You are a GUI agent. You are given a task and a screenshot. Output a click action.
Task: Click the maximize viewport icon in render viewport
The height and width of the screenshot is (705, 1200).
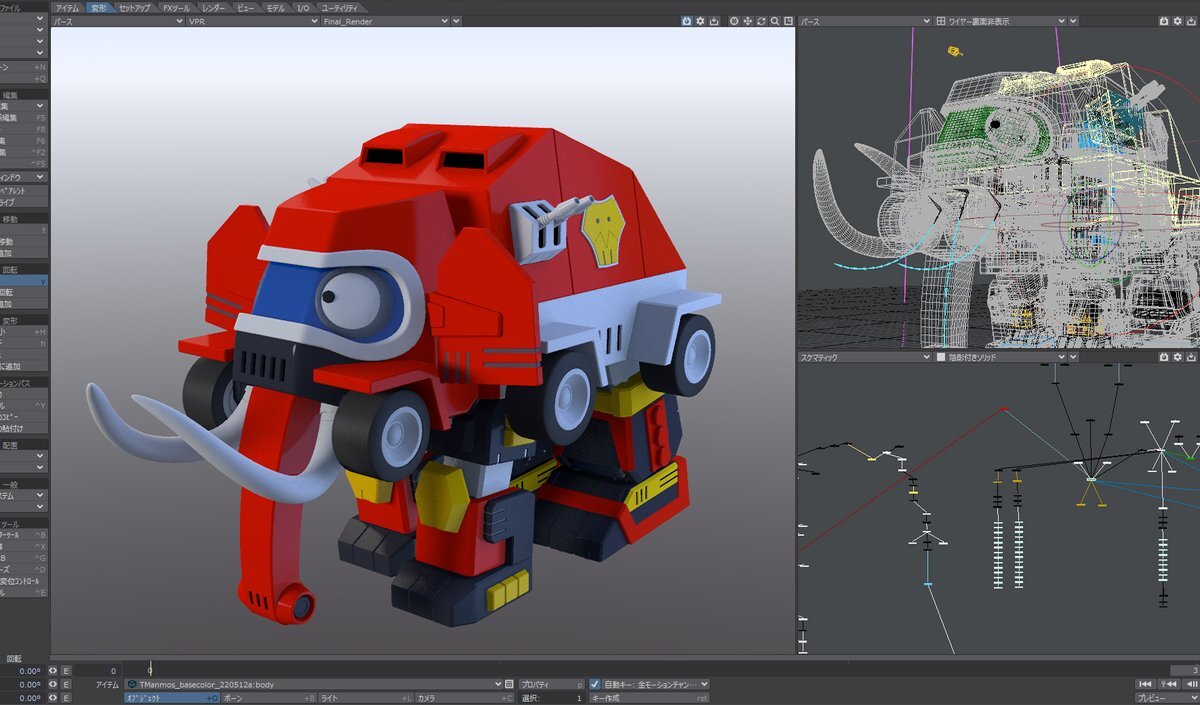point(788,21)
